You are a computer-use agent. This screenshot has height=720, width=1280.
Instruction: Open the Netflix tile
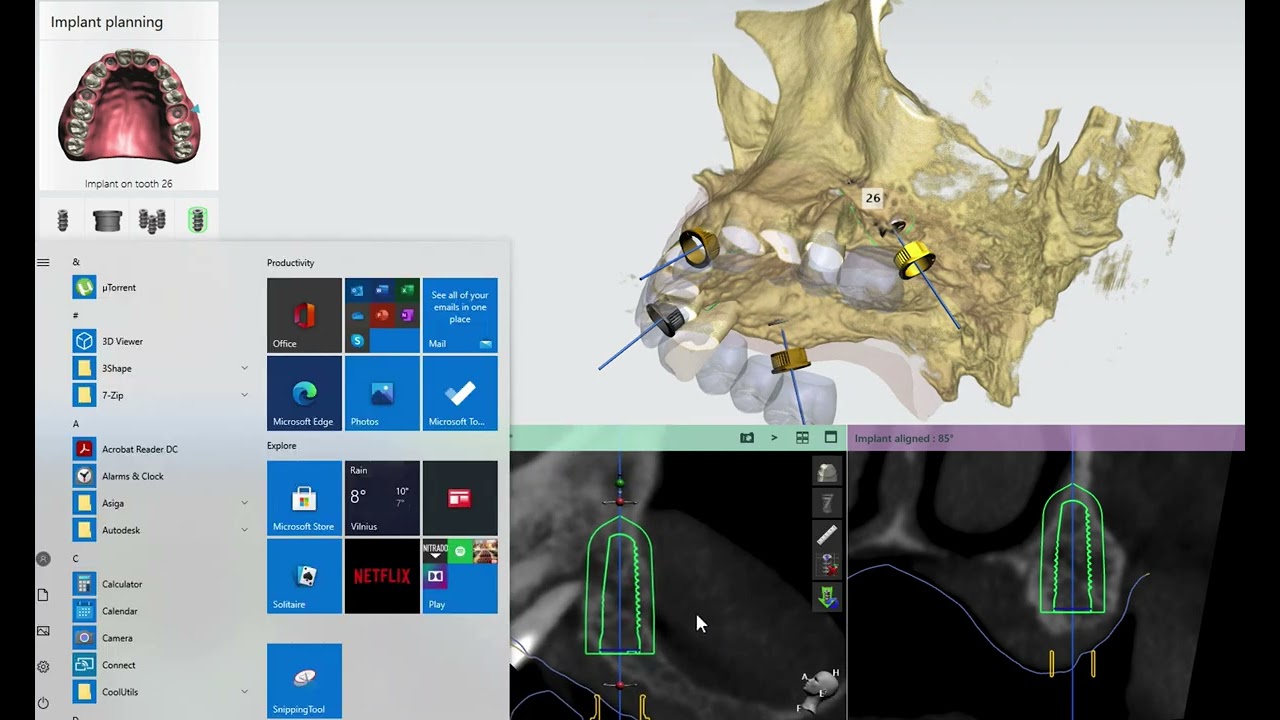[x=382, y=576]
